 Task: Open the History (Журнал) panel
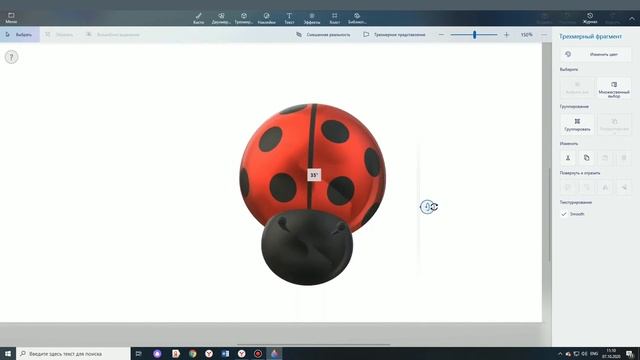pos(590,18)
